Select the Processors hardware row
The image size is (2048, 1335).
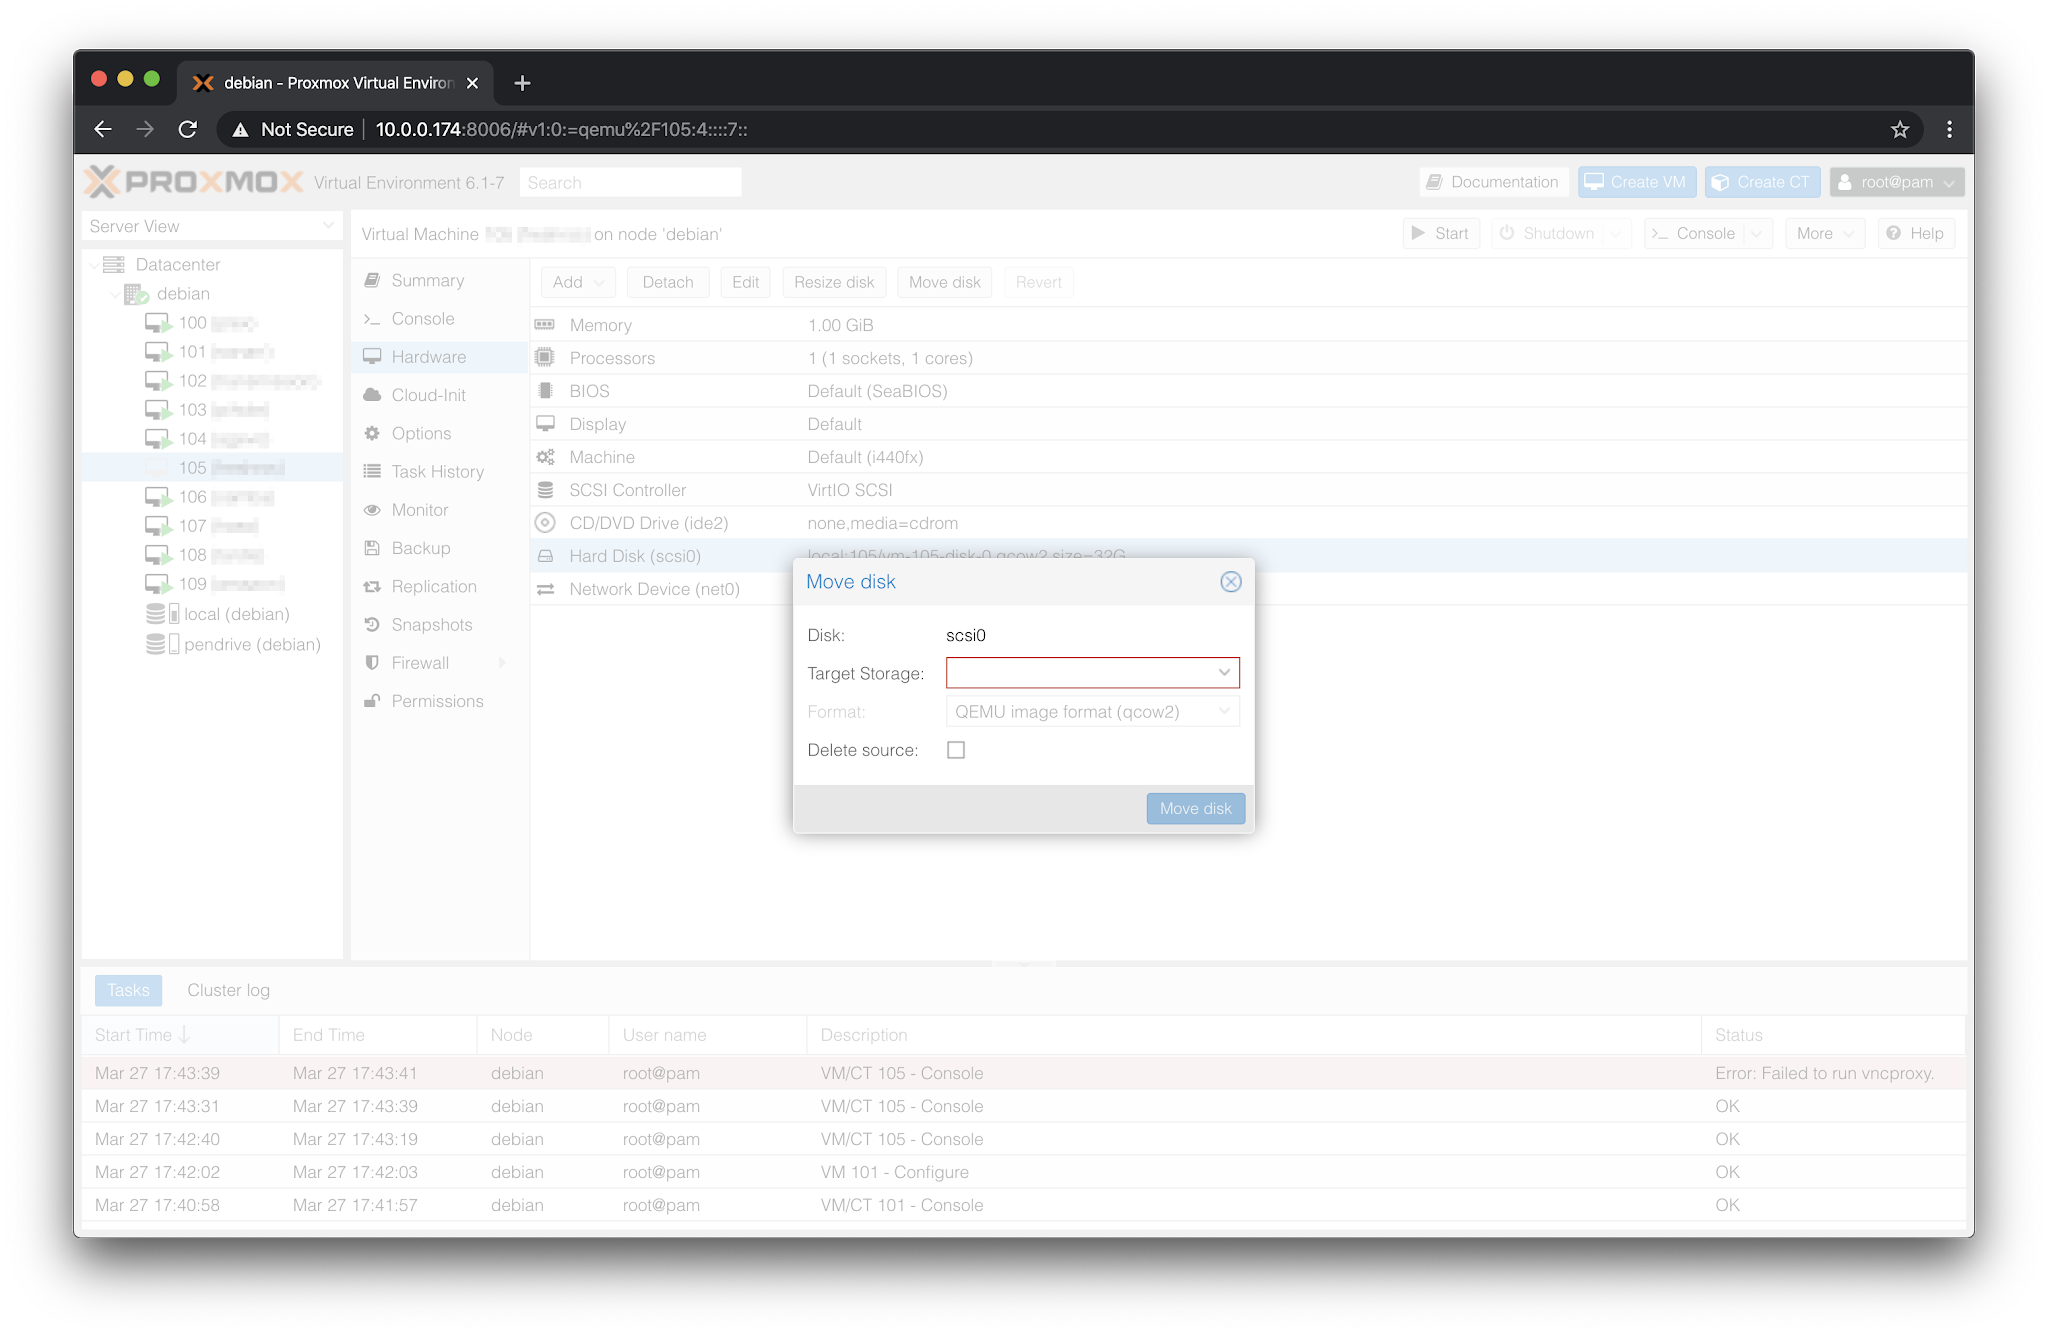coord(1248,358)
